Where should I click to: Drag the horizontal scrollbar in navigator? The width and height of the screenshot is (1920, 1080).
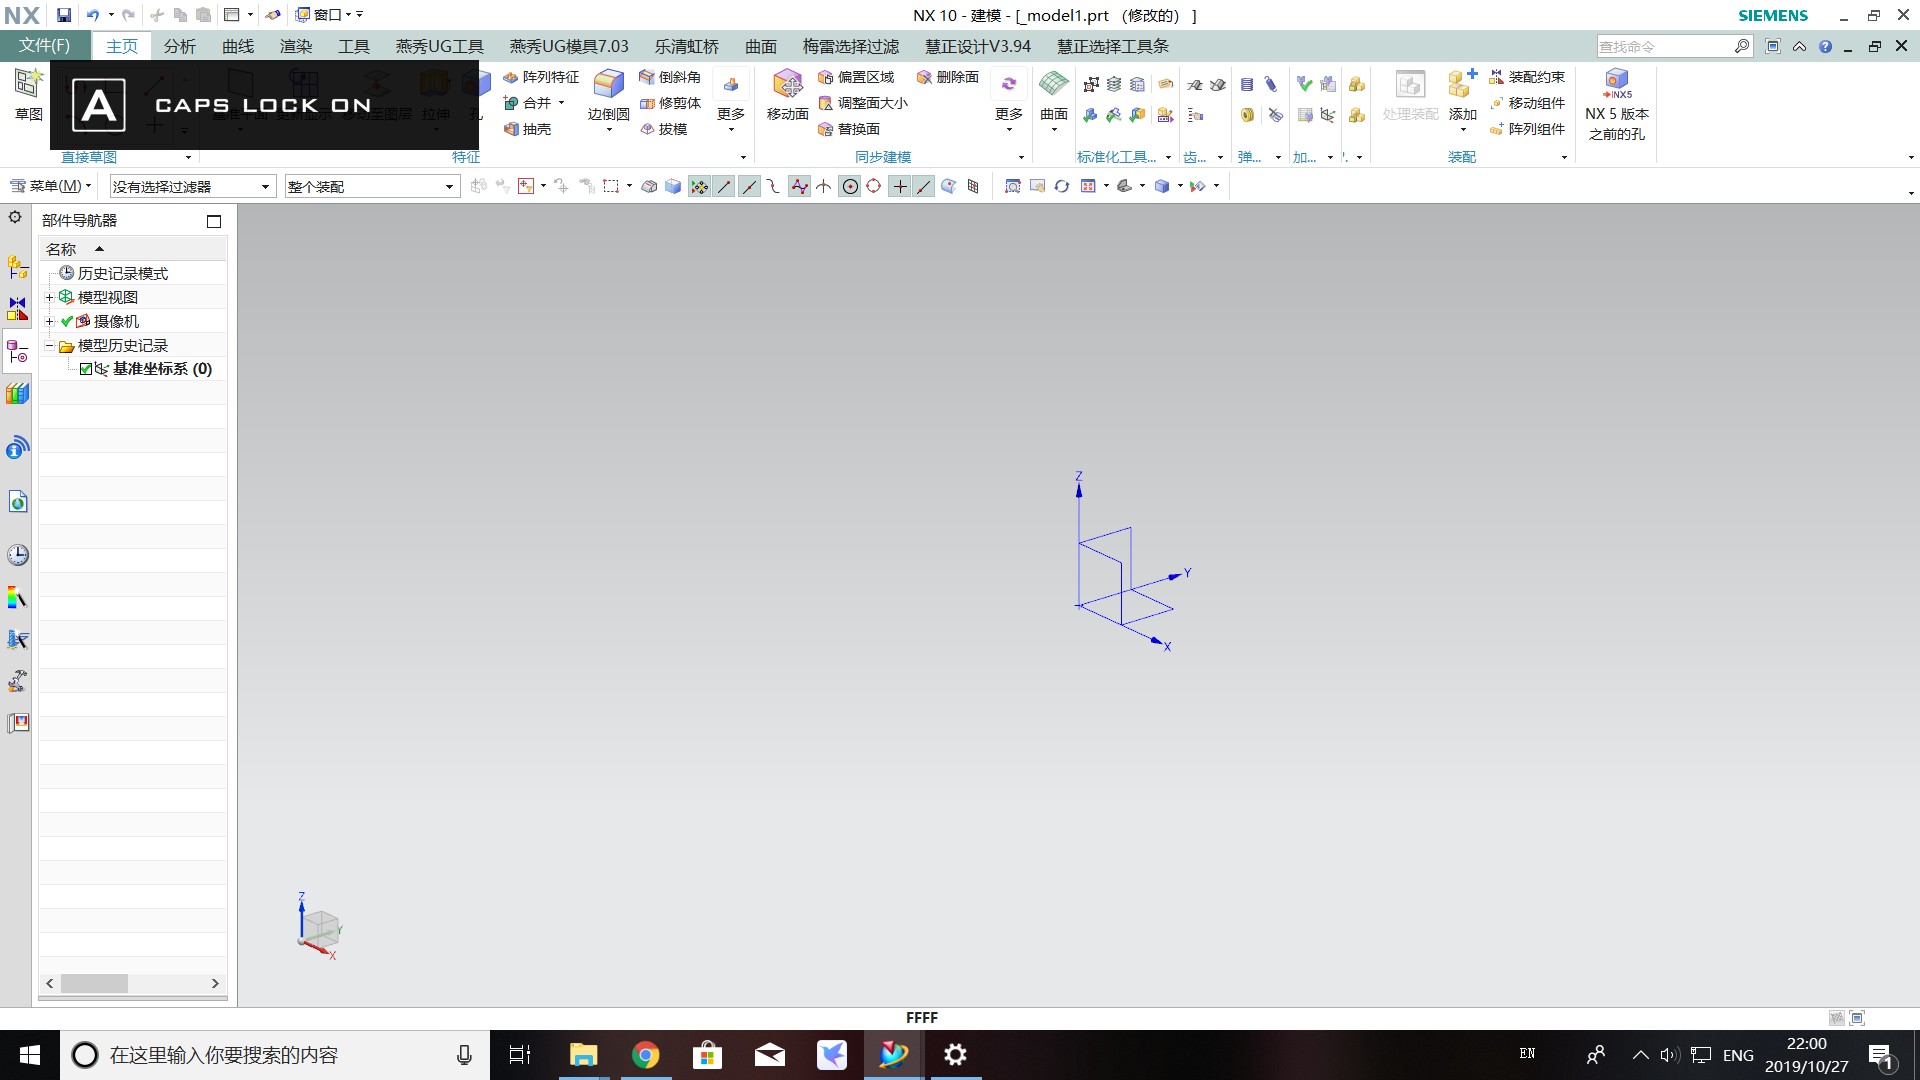[x=94, y=982]
